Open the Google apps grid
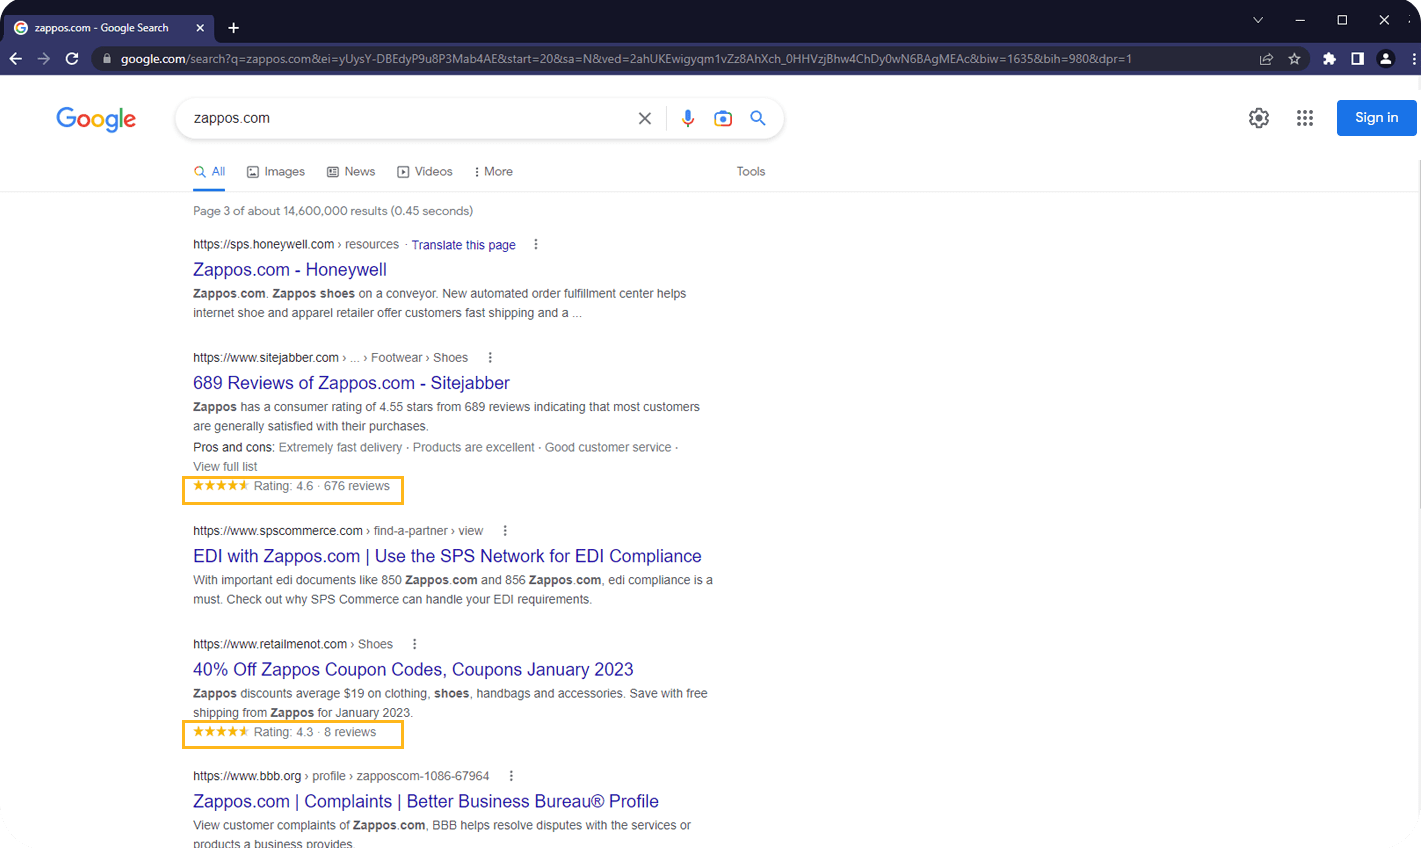Viewport: 1421px width, 848px height. [x=1305, y=118]
